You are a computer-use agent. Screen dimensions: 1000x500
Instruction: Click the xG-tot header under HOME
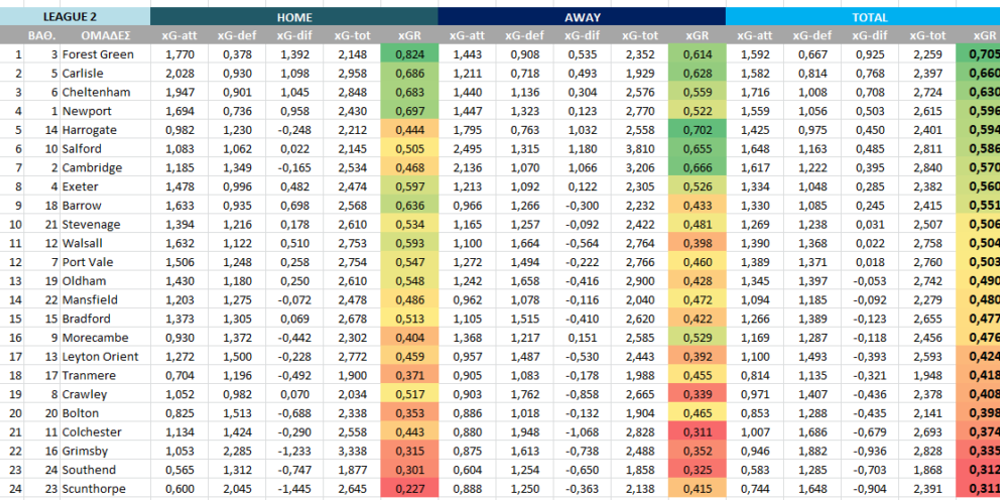pyautogui.click(x=352, y=35)
